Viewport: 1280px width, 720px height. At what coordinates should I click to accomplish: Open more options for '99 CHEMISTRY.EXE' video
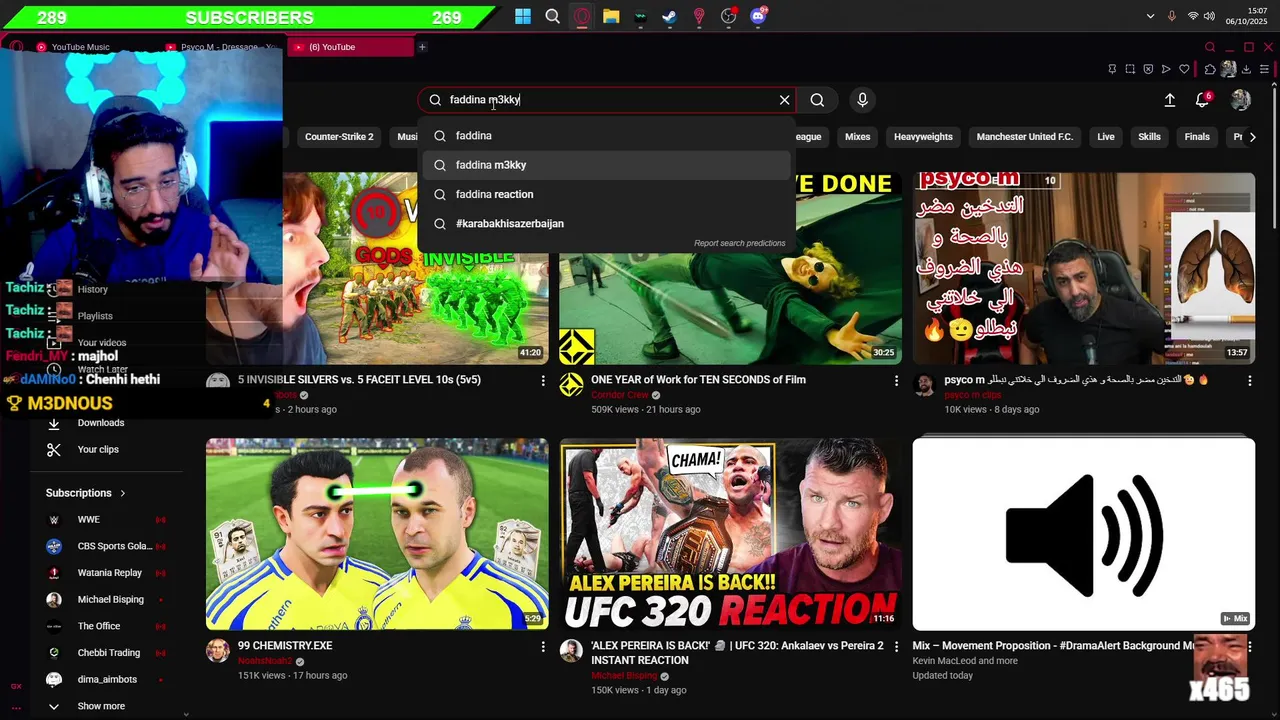click(x=543, y=647)
